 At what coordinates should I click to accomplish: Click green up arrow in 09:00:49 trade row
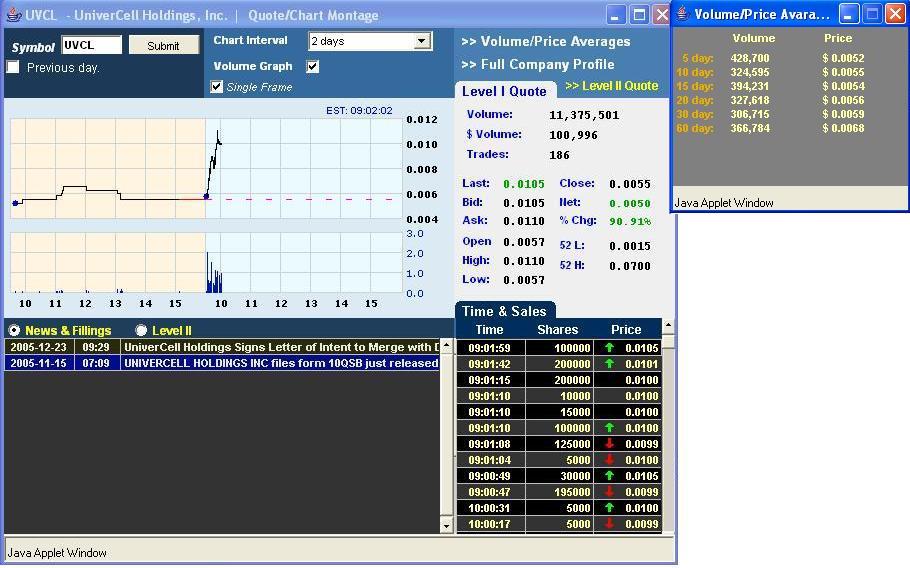[609, 476]
